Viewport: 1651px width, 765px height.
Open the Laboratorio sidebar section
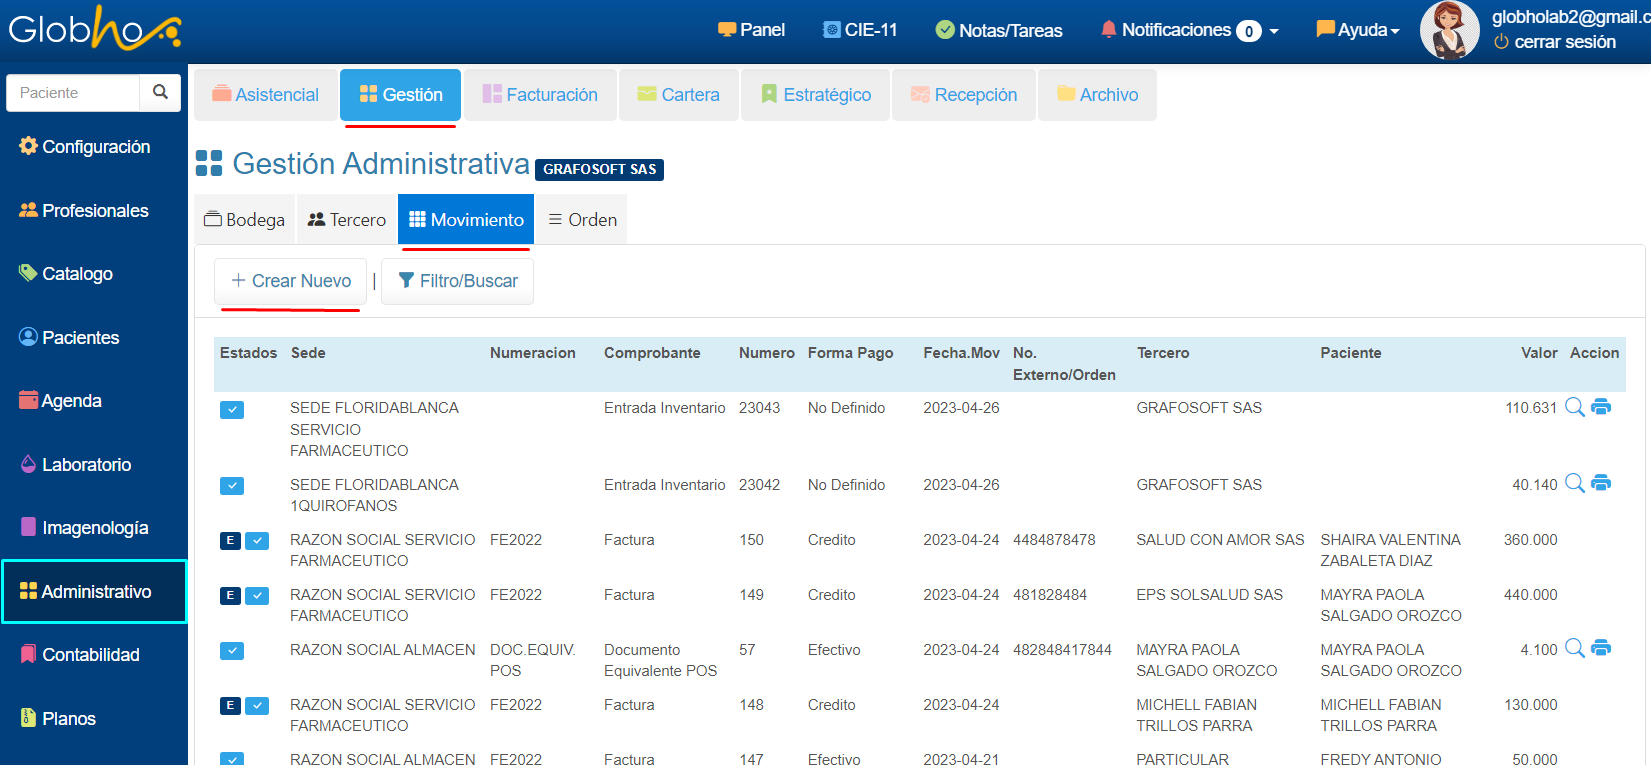click(x=86, y=465)
